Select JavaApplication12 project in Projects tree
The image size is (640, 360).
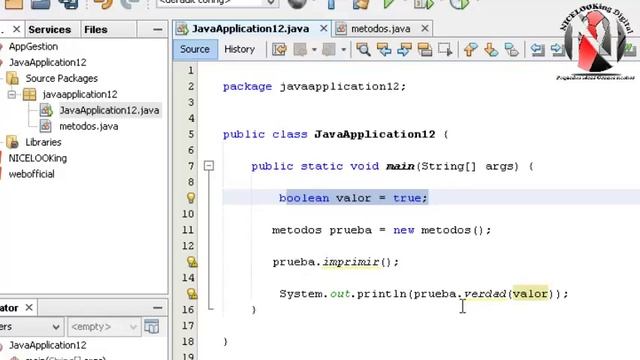[47, 62]
